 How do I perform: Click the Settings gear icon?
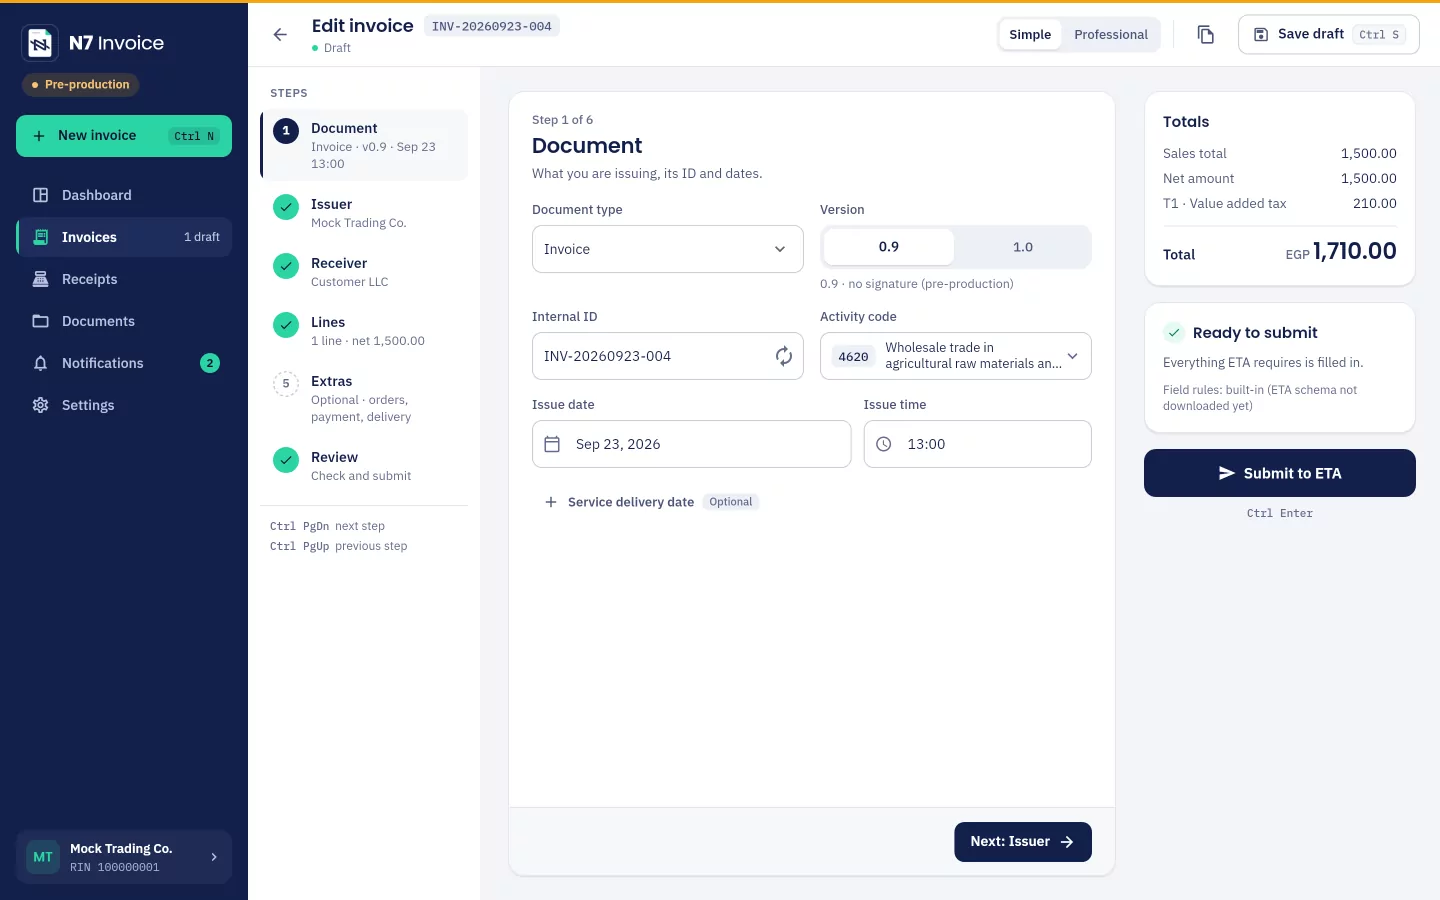(41, 405)
